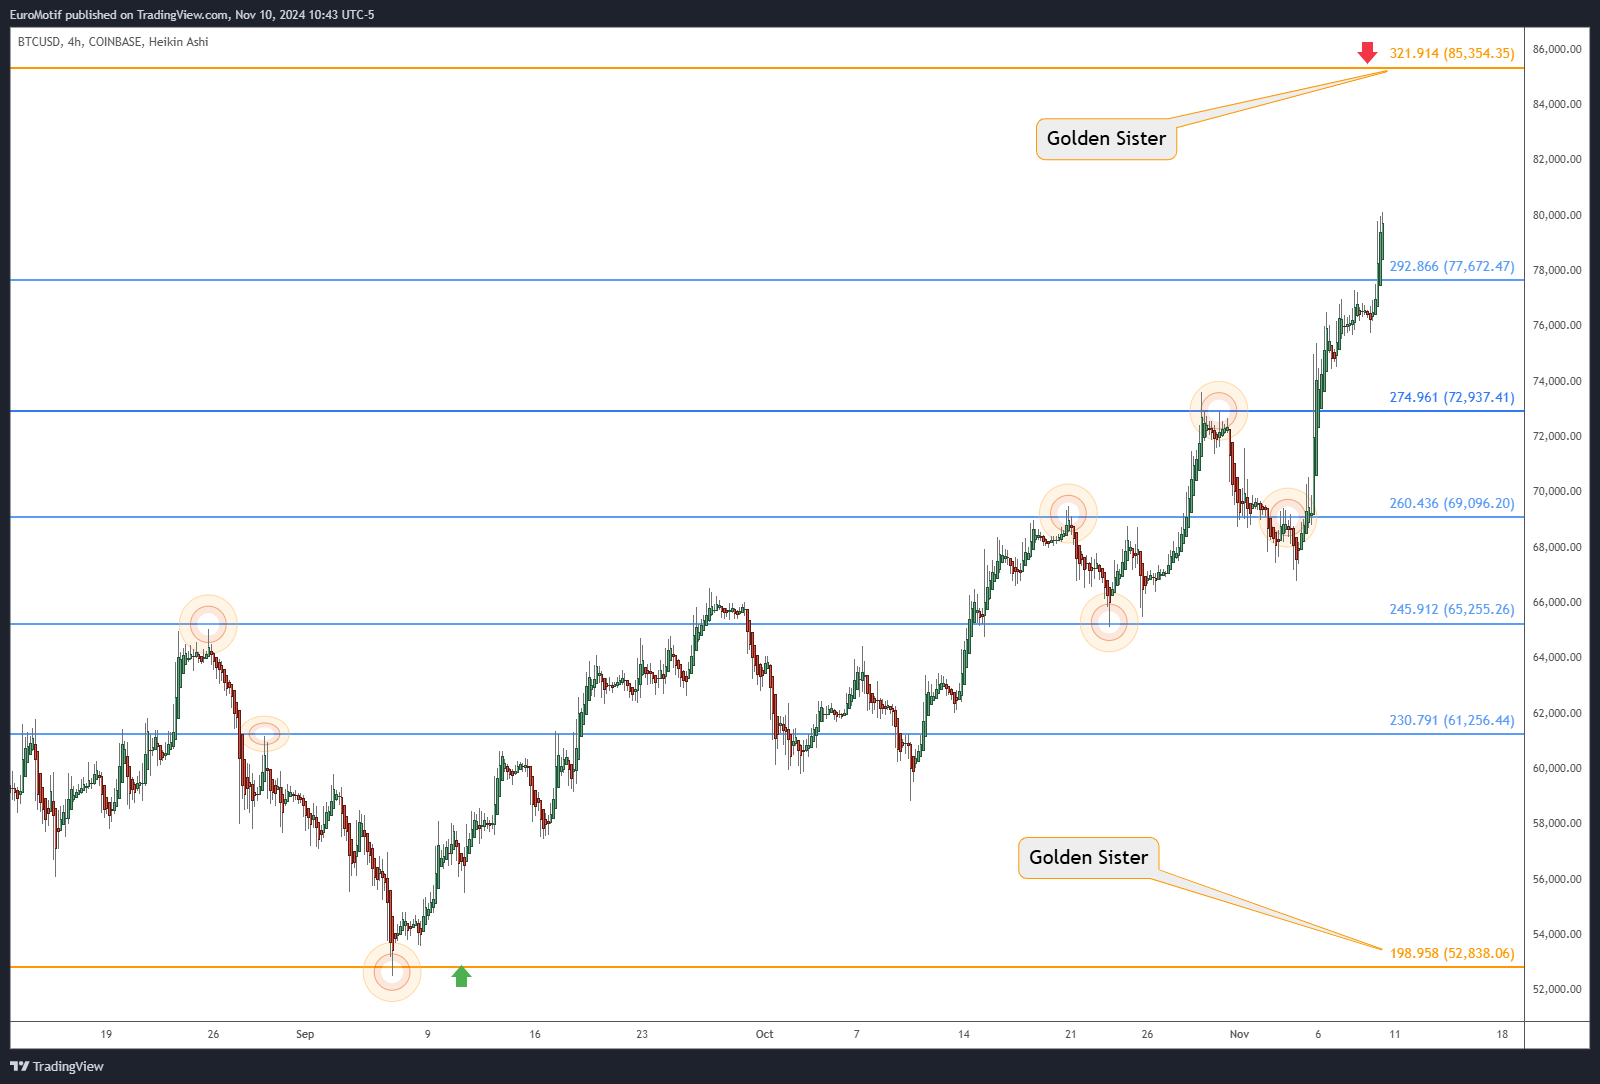The width and height of the screenshot is (1600, 1084).
Task: Click the 60,000.00 price axis label
Action: pos(1557,768)
